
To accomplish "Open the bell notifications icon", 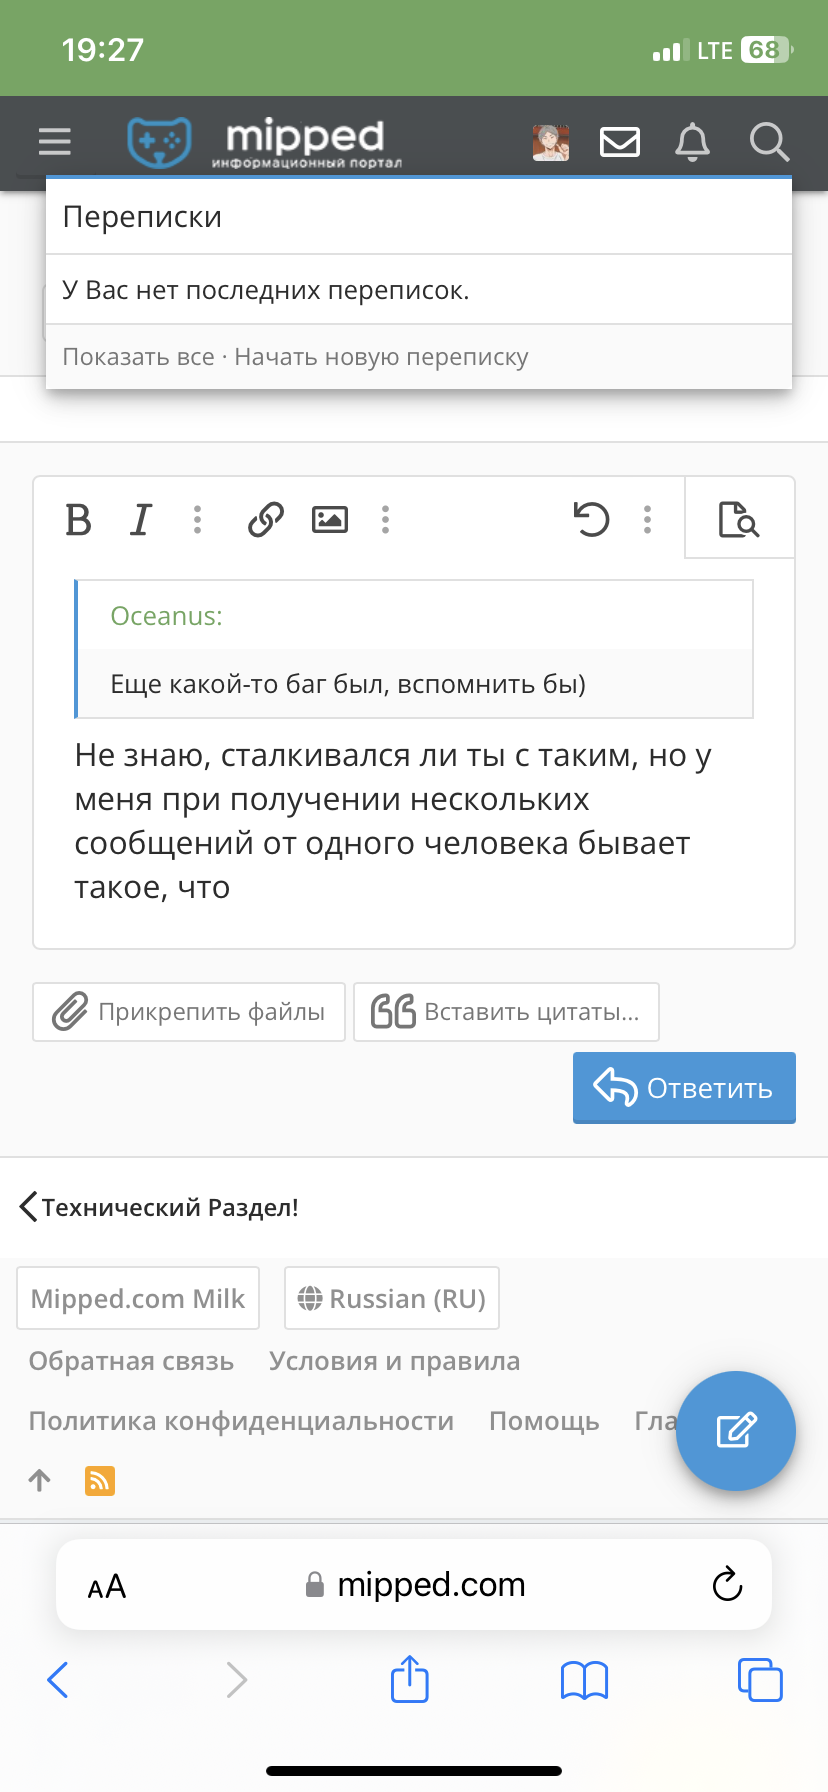I will tap(692, 142).
